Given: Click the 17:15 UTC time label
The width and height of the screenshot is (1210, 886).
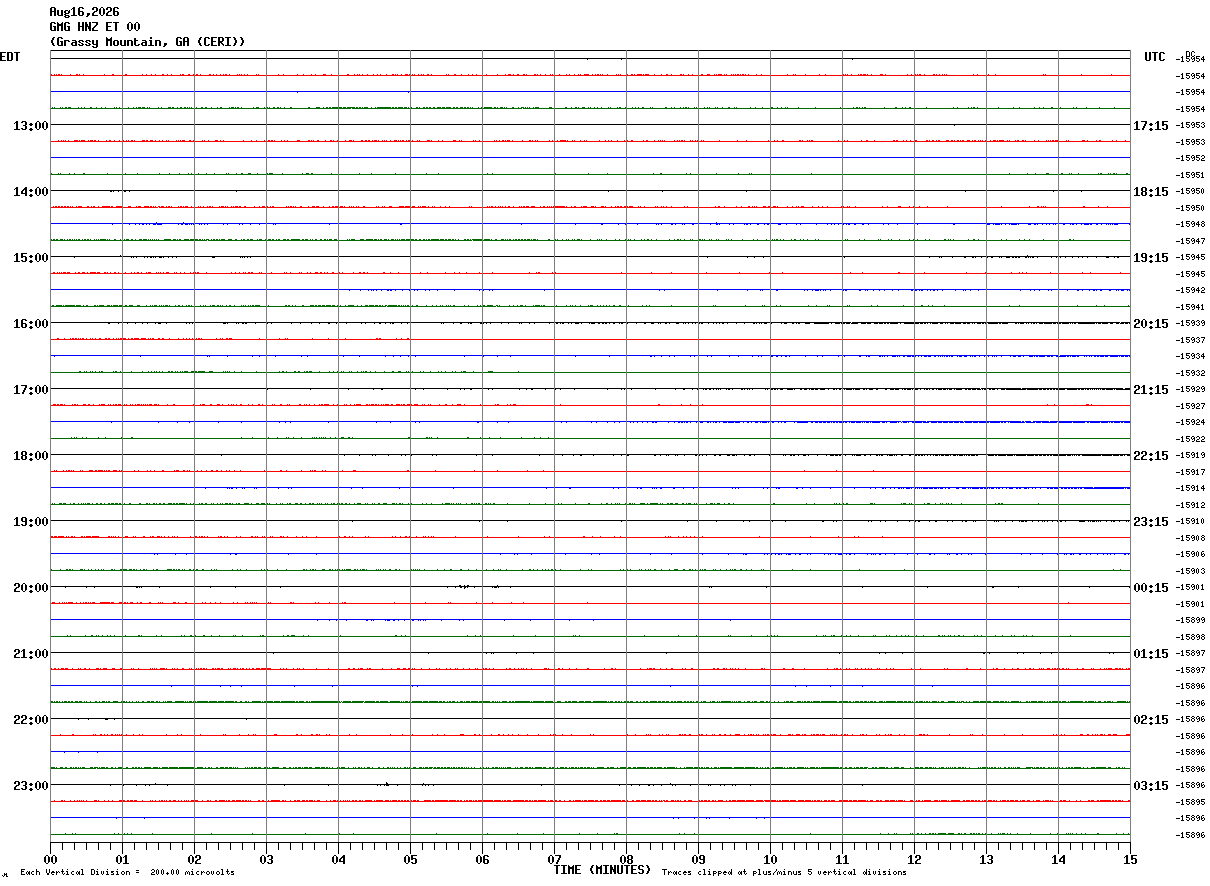Looking at the screenshot, I should point(1150,125).
